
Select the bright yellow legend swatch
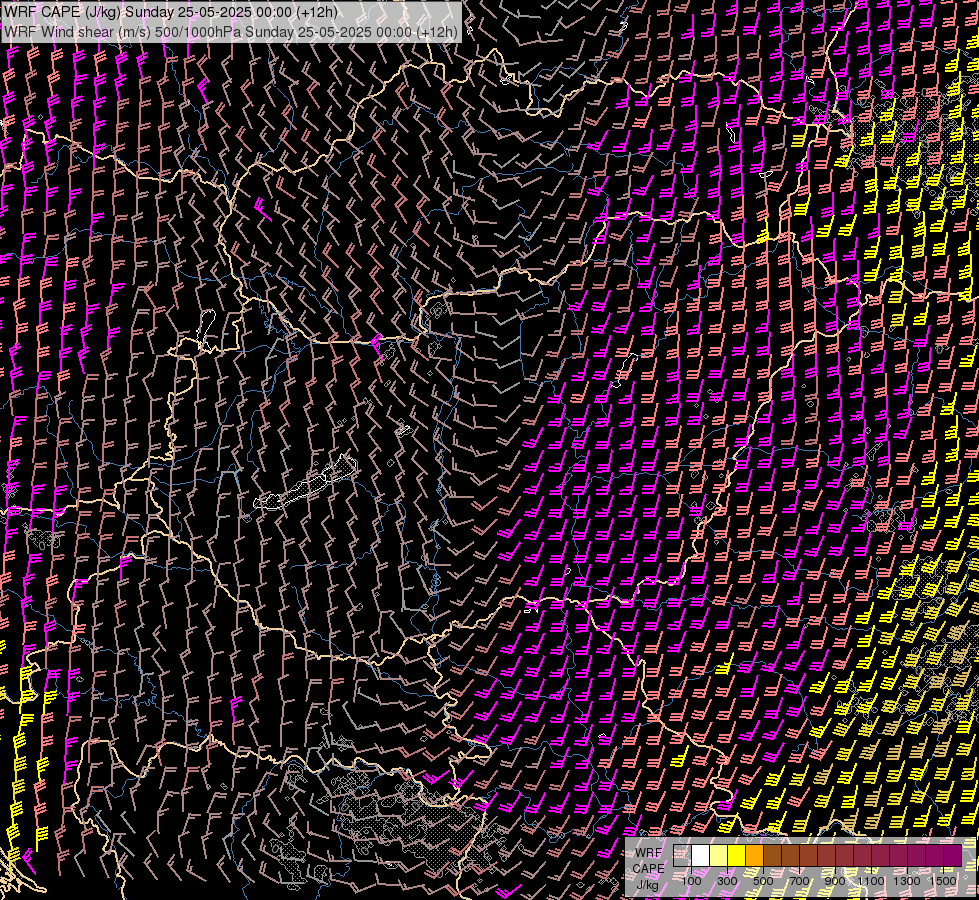click(737, 855)
